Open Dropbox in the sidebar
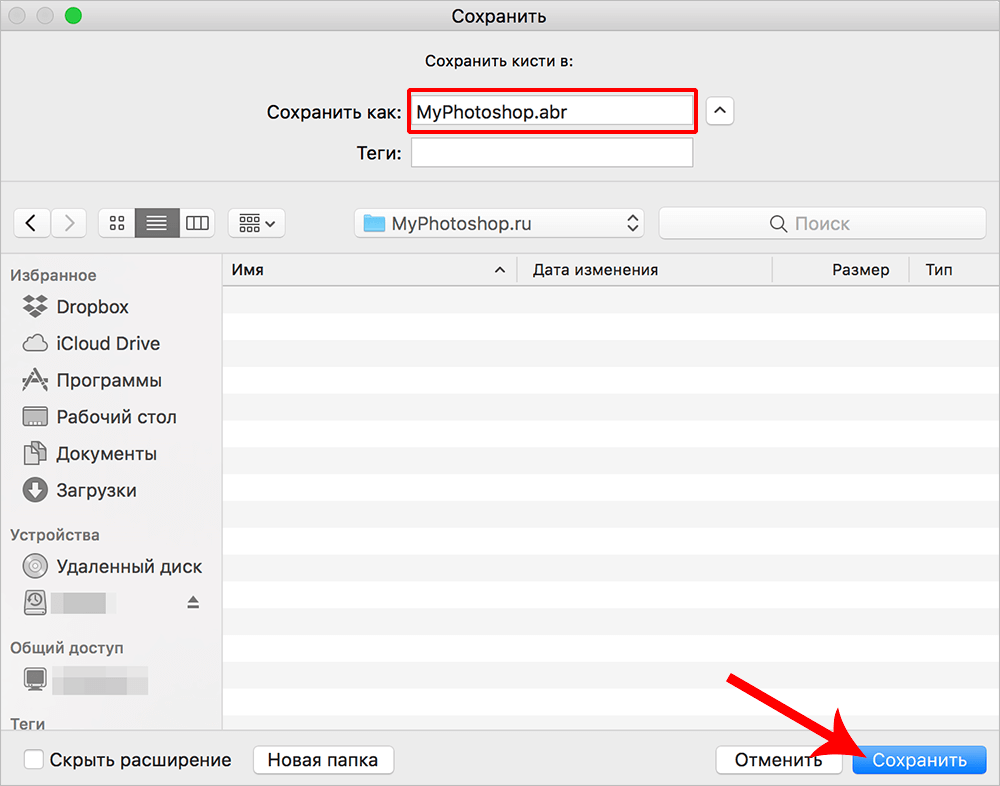The image size is (1000, 786). 92,307
